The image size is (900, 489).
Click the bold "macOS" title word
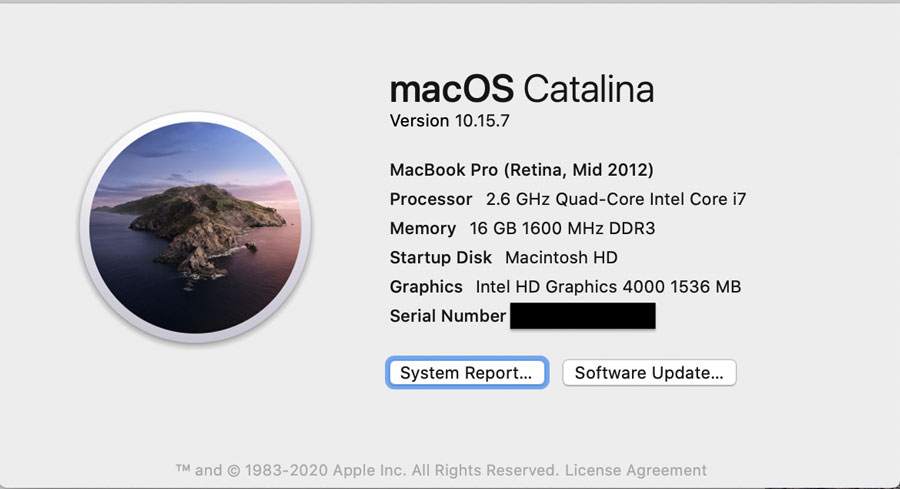(x=451, y=89)
